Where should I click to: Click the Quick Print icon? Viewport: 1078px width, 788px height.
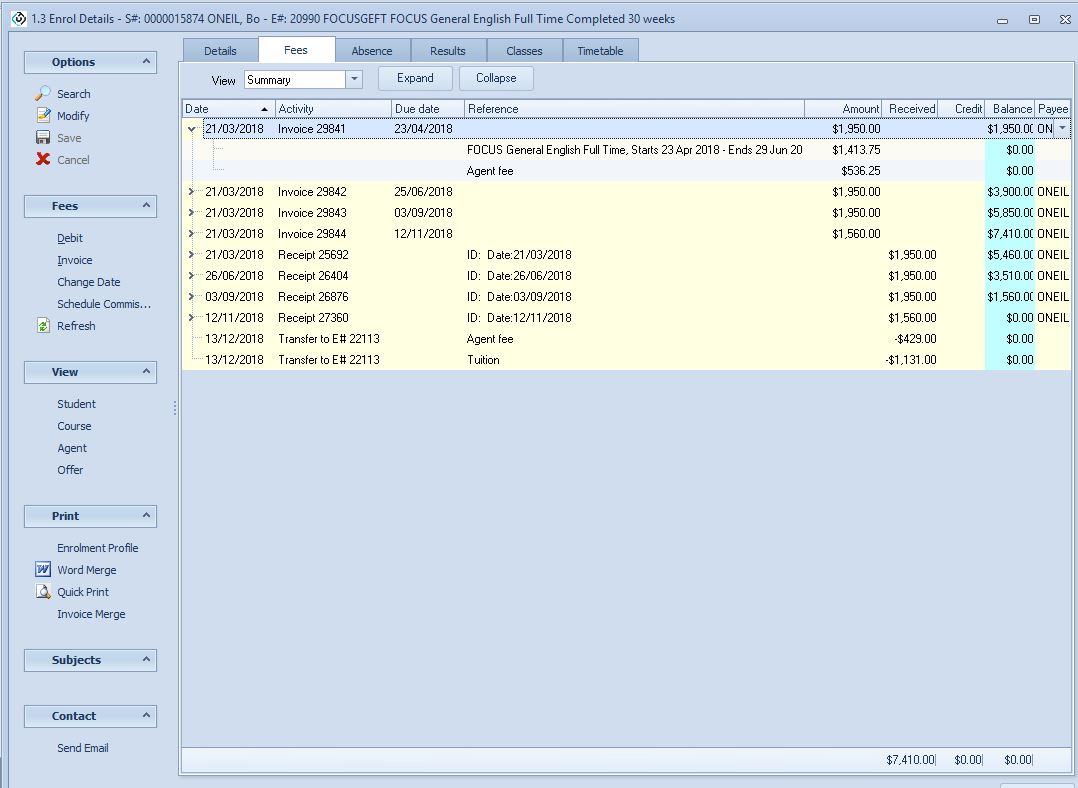click(x=43, y=591)
